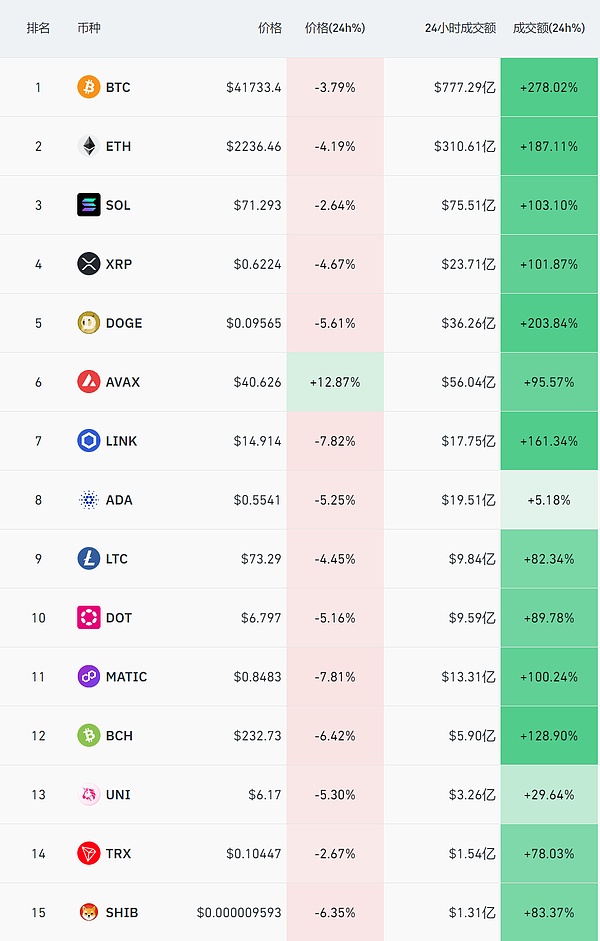Open the Dogecoin DOGE icon
Viewport: 600px width, 941px height.
89,323
